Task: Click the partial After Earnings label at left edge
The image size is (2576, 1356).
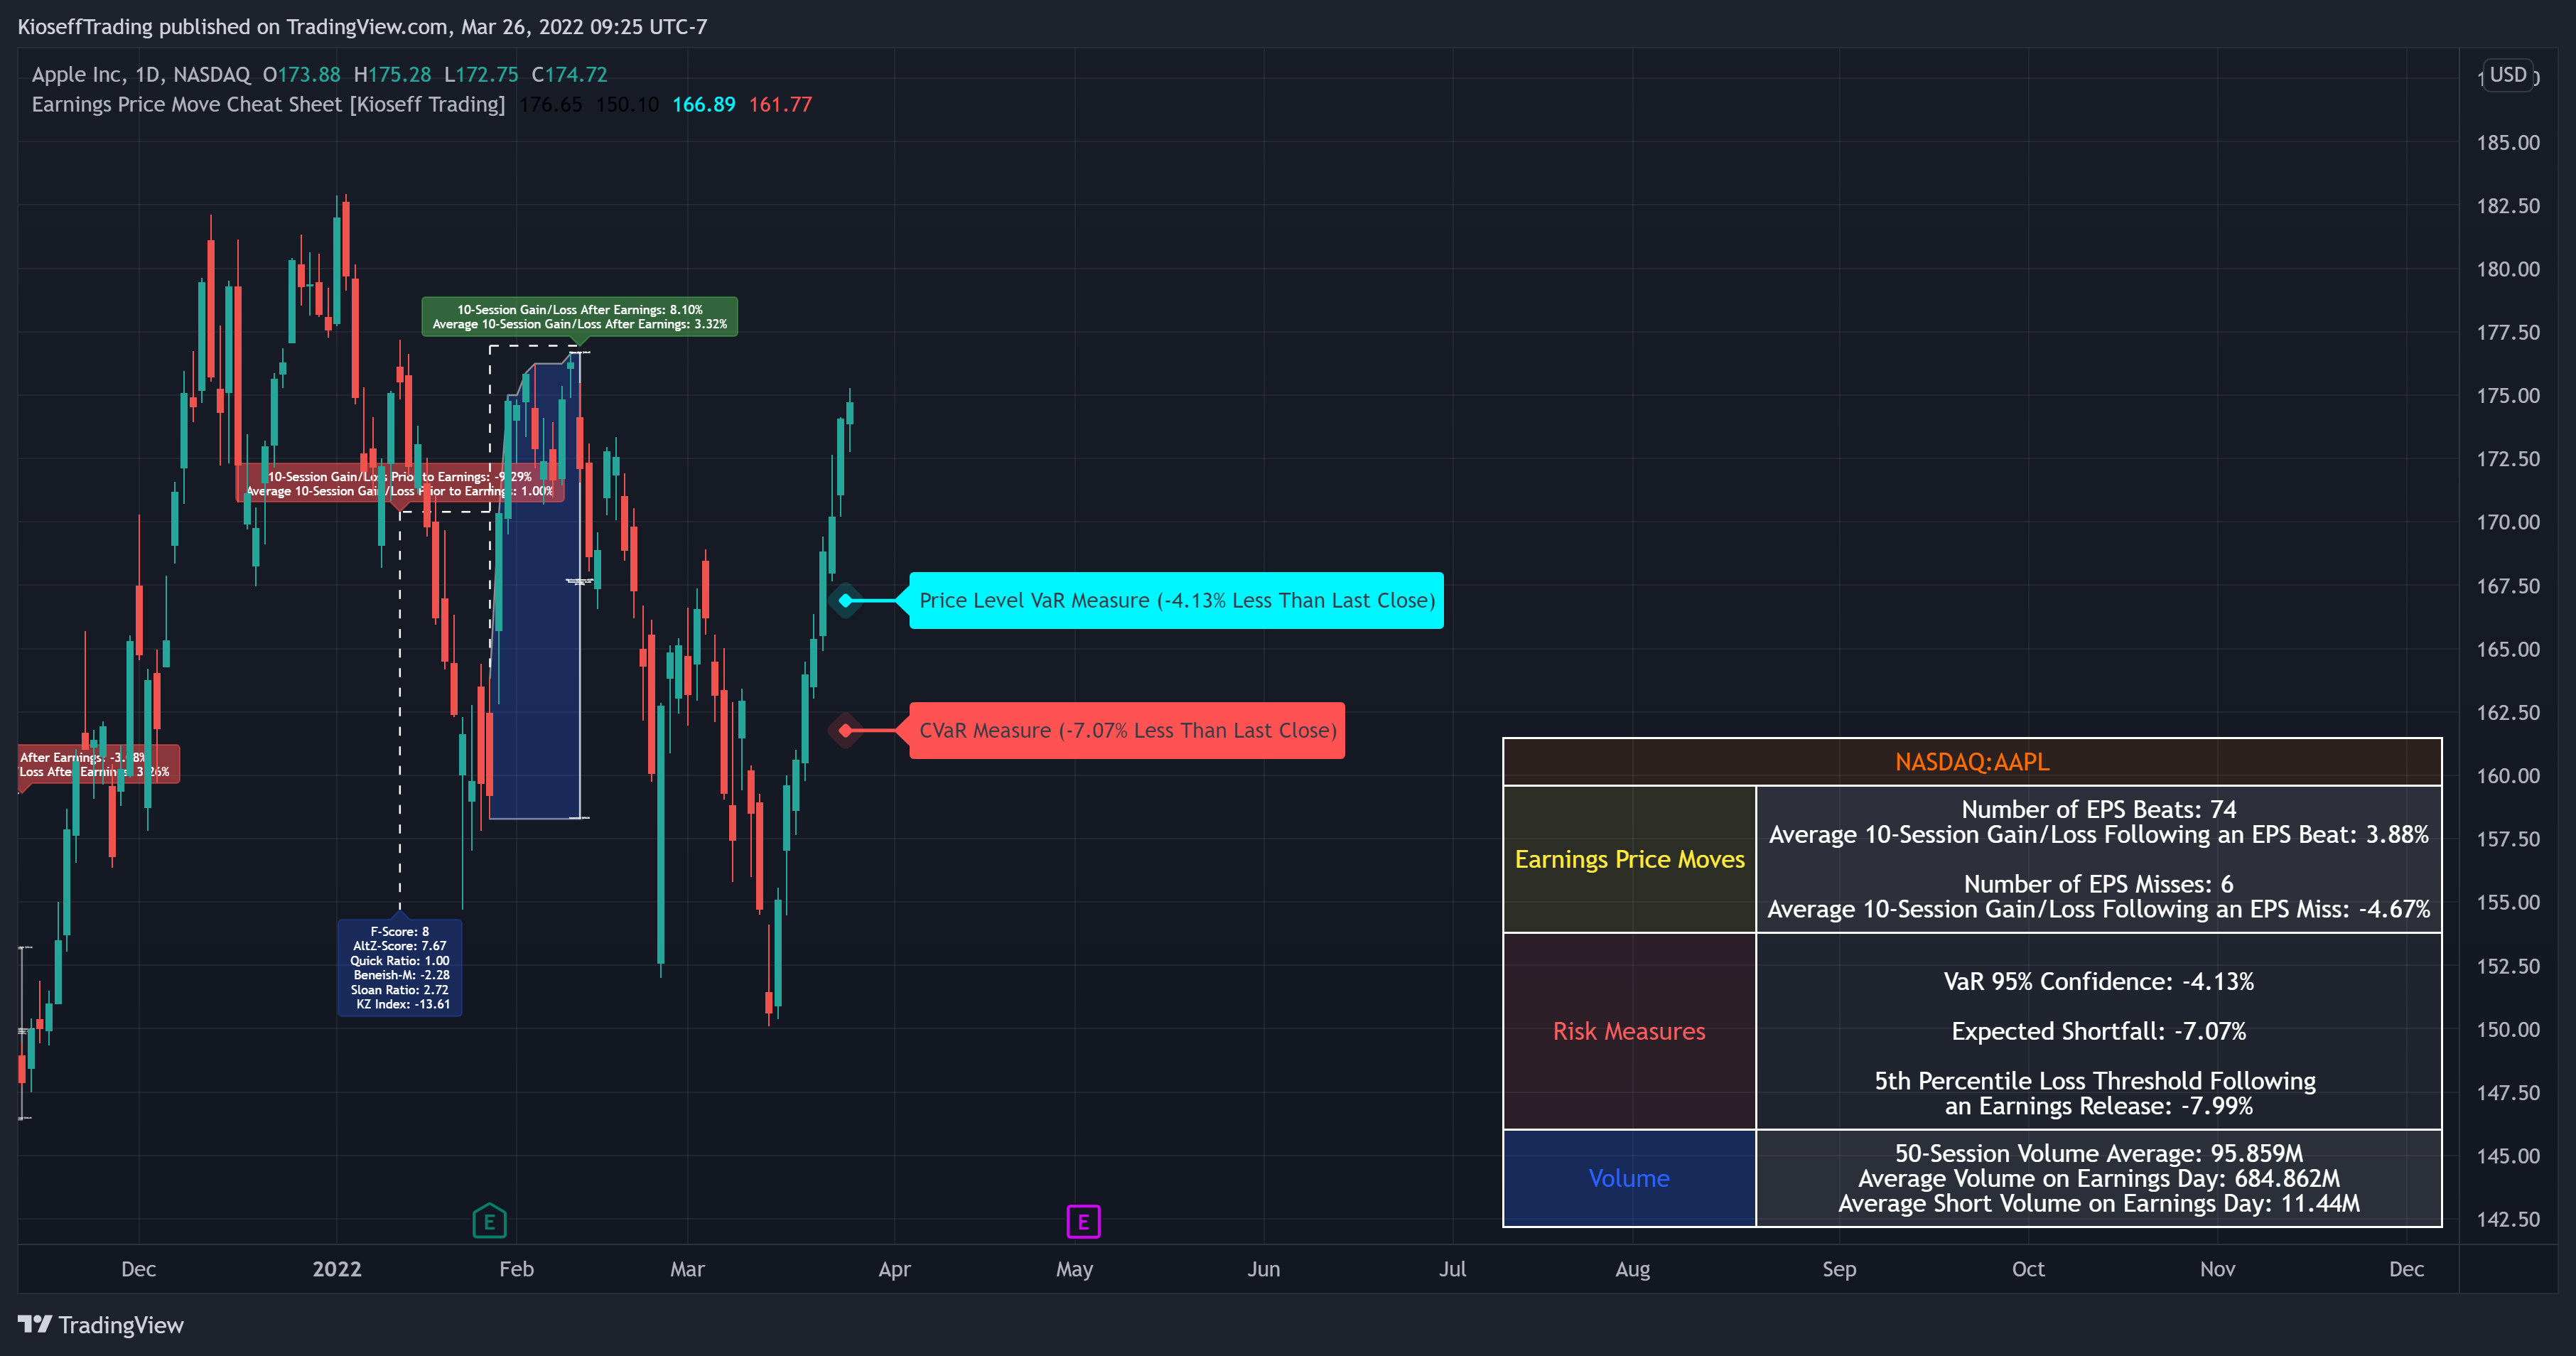Action: click(x=99, y=764)
